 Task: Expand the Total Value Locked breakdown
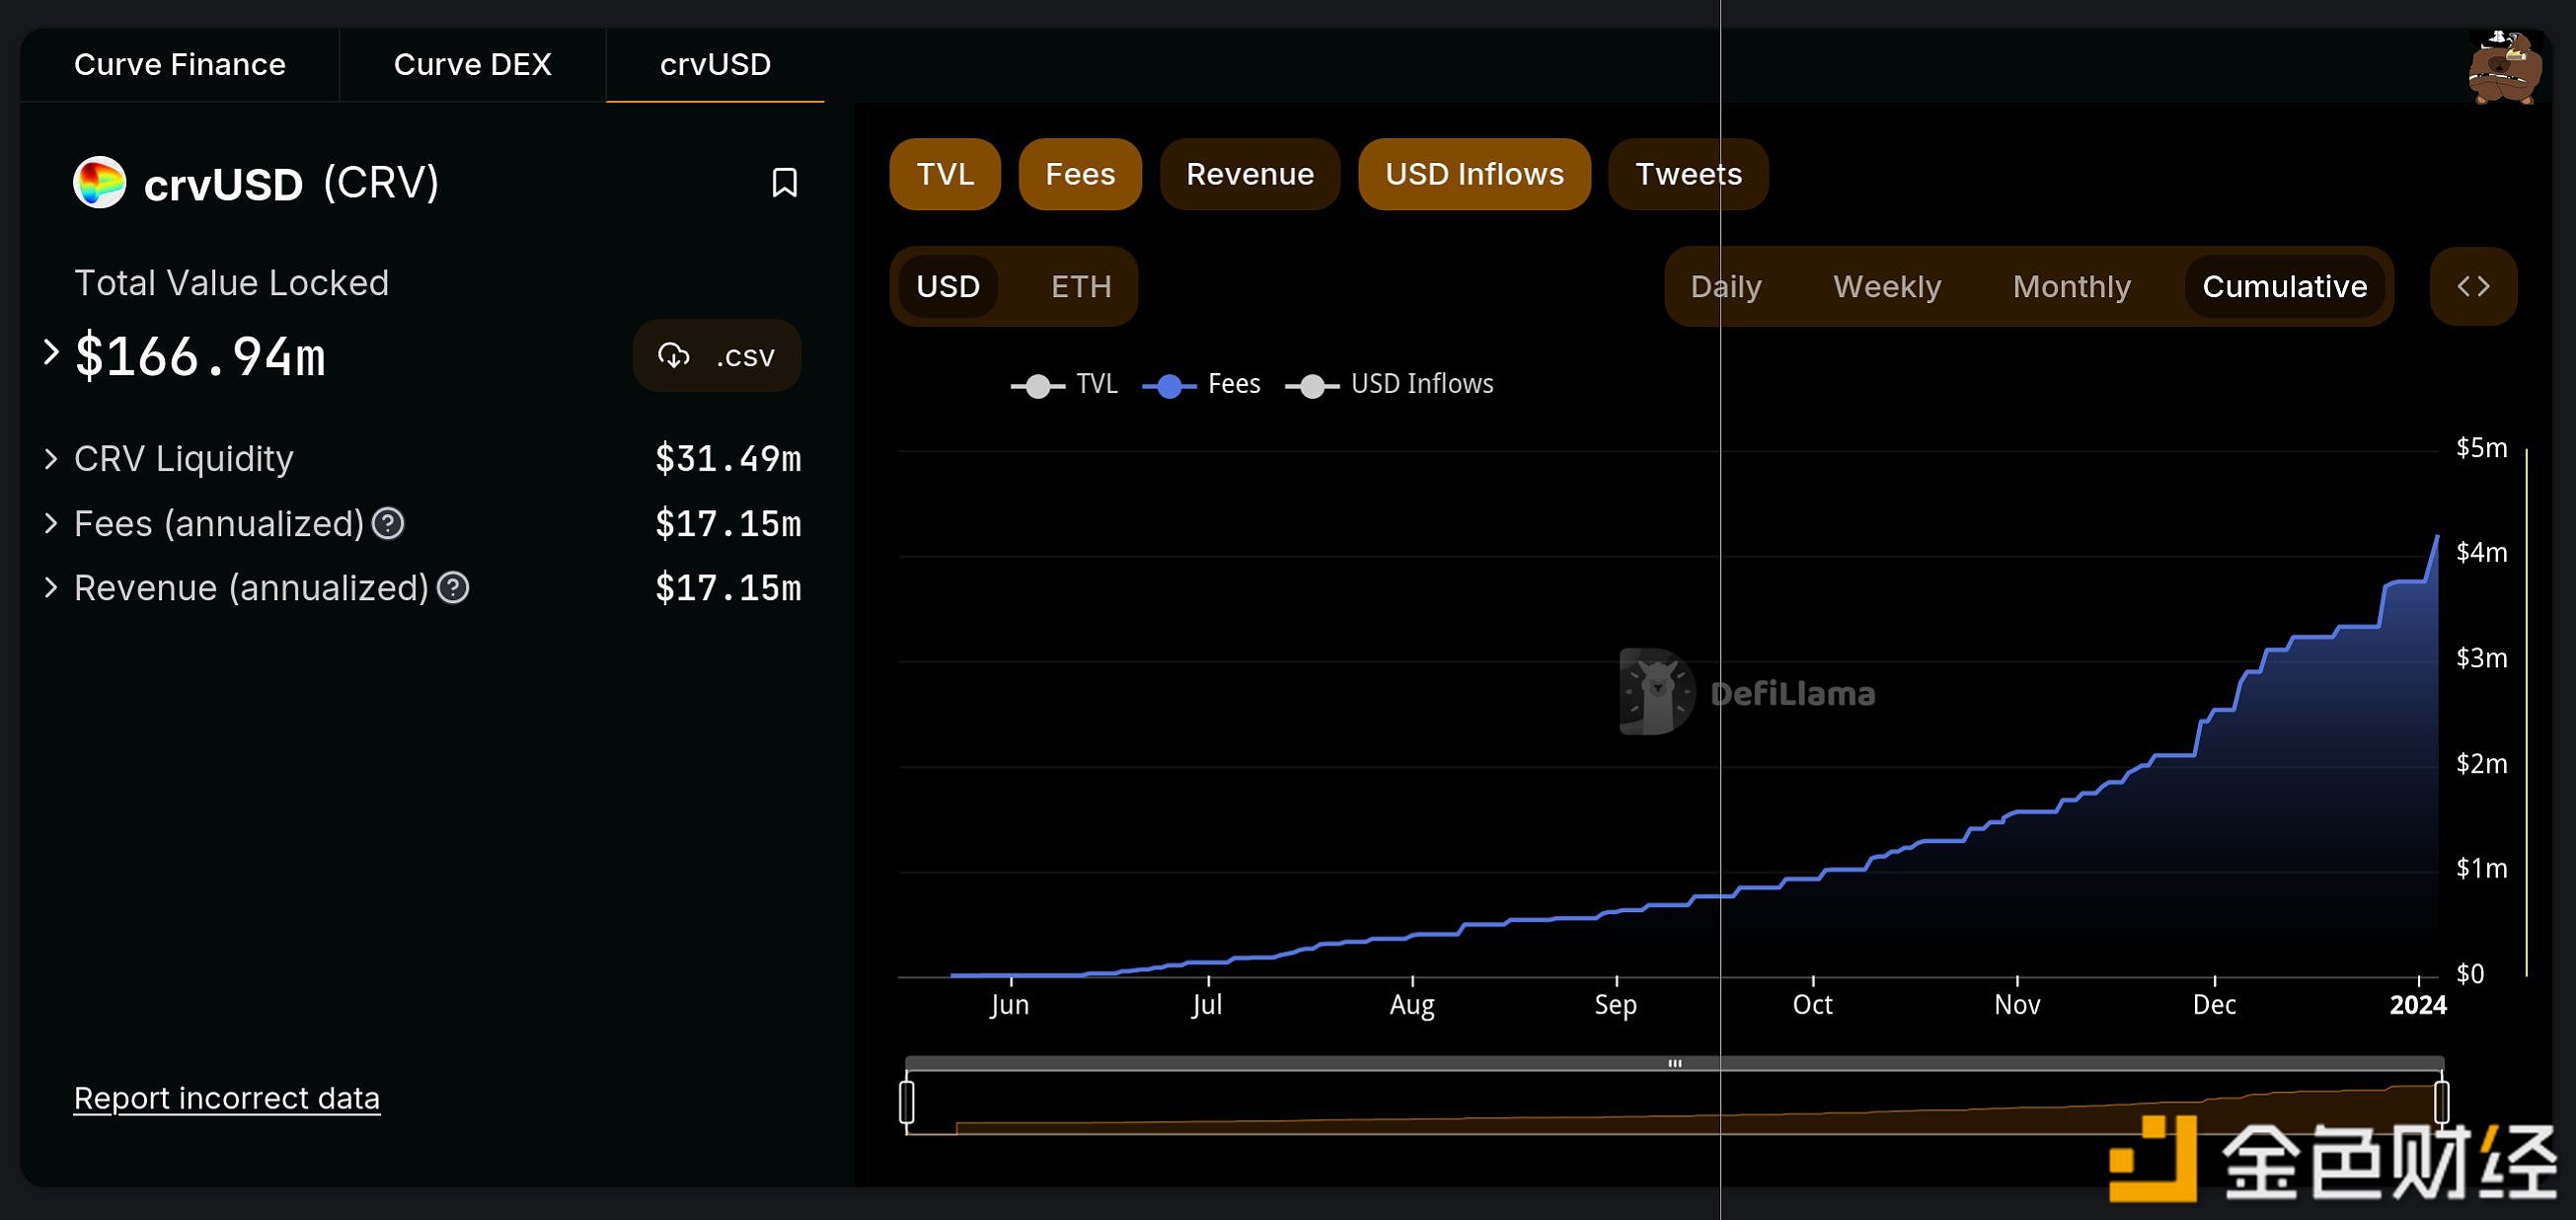[x=52, y=352]
